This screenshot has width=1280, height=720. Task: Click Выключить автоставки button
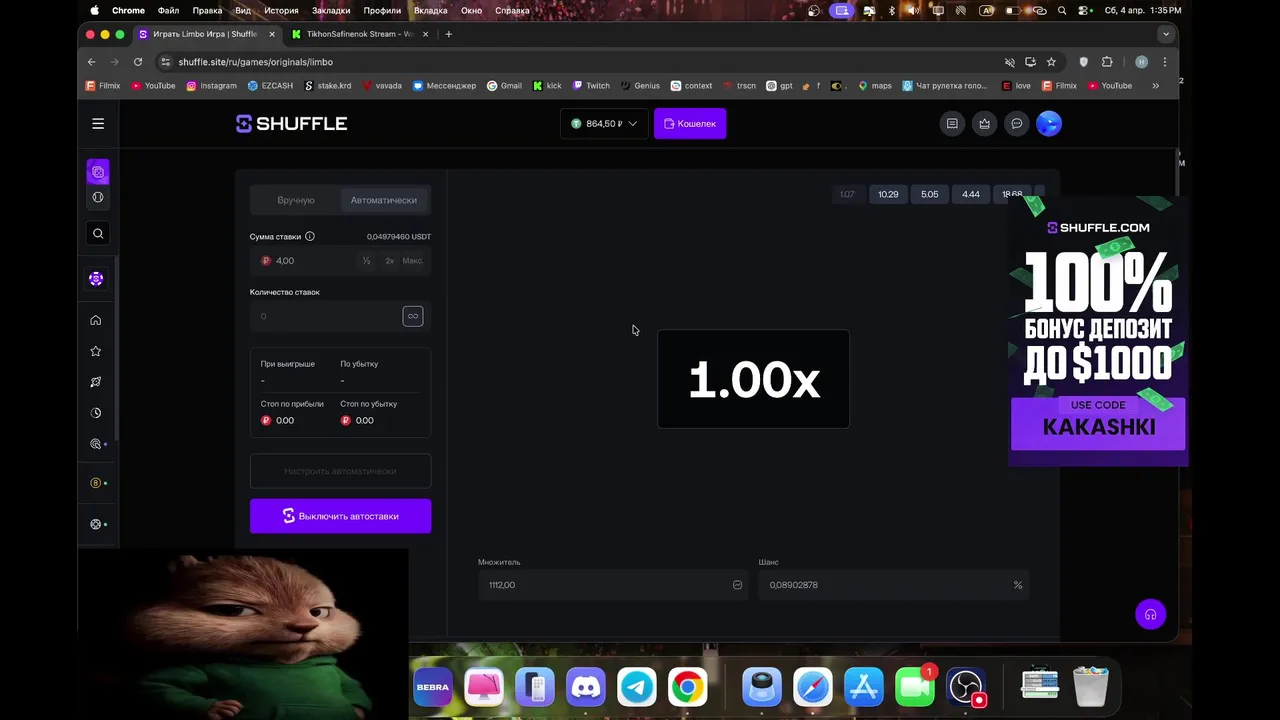pyautogui.click(x=340, y=516)
